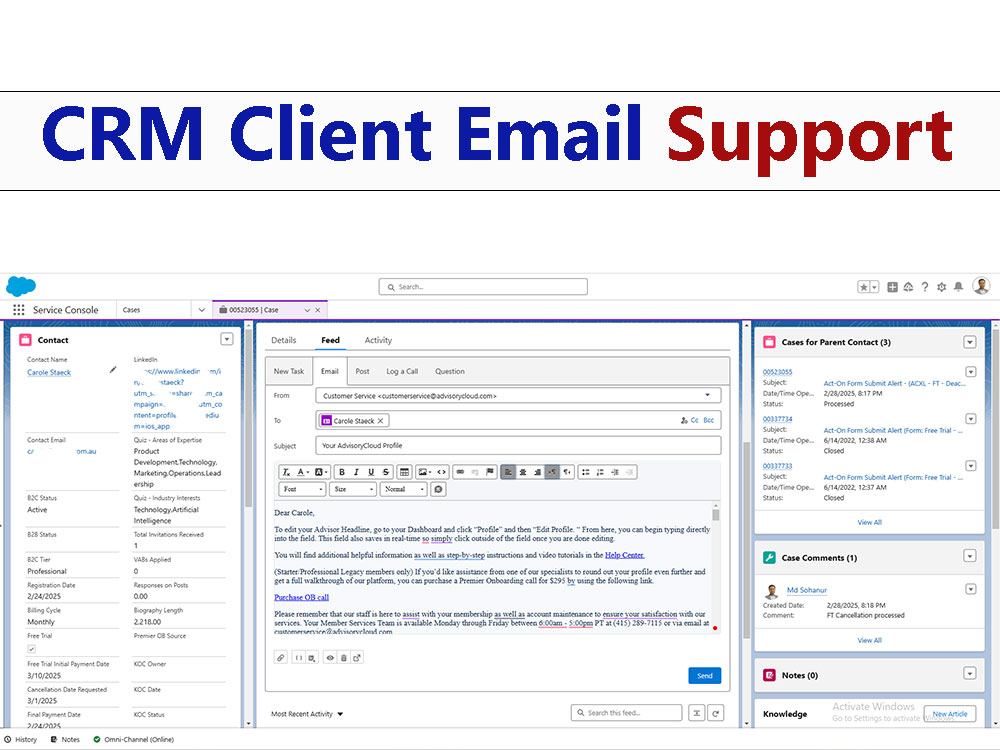Click the source code icon
Viewport: 1000px width, 750px height.
[441, 472]
